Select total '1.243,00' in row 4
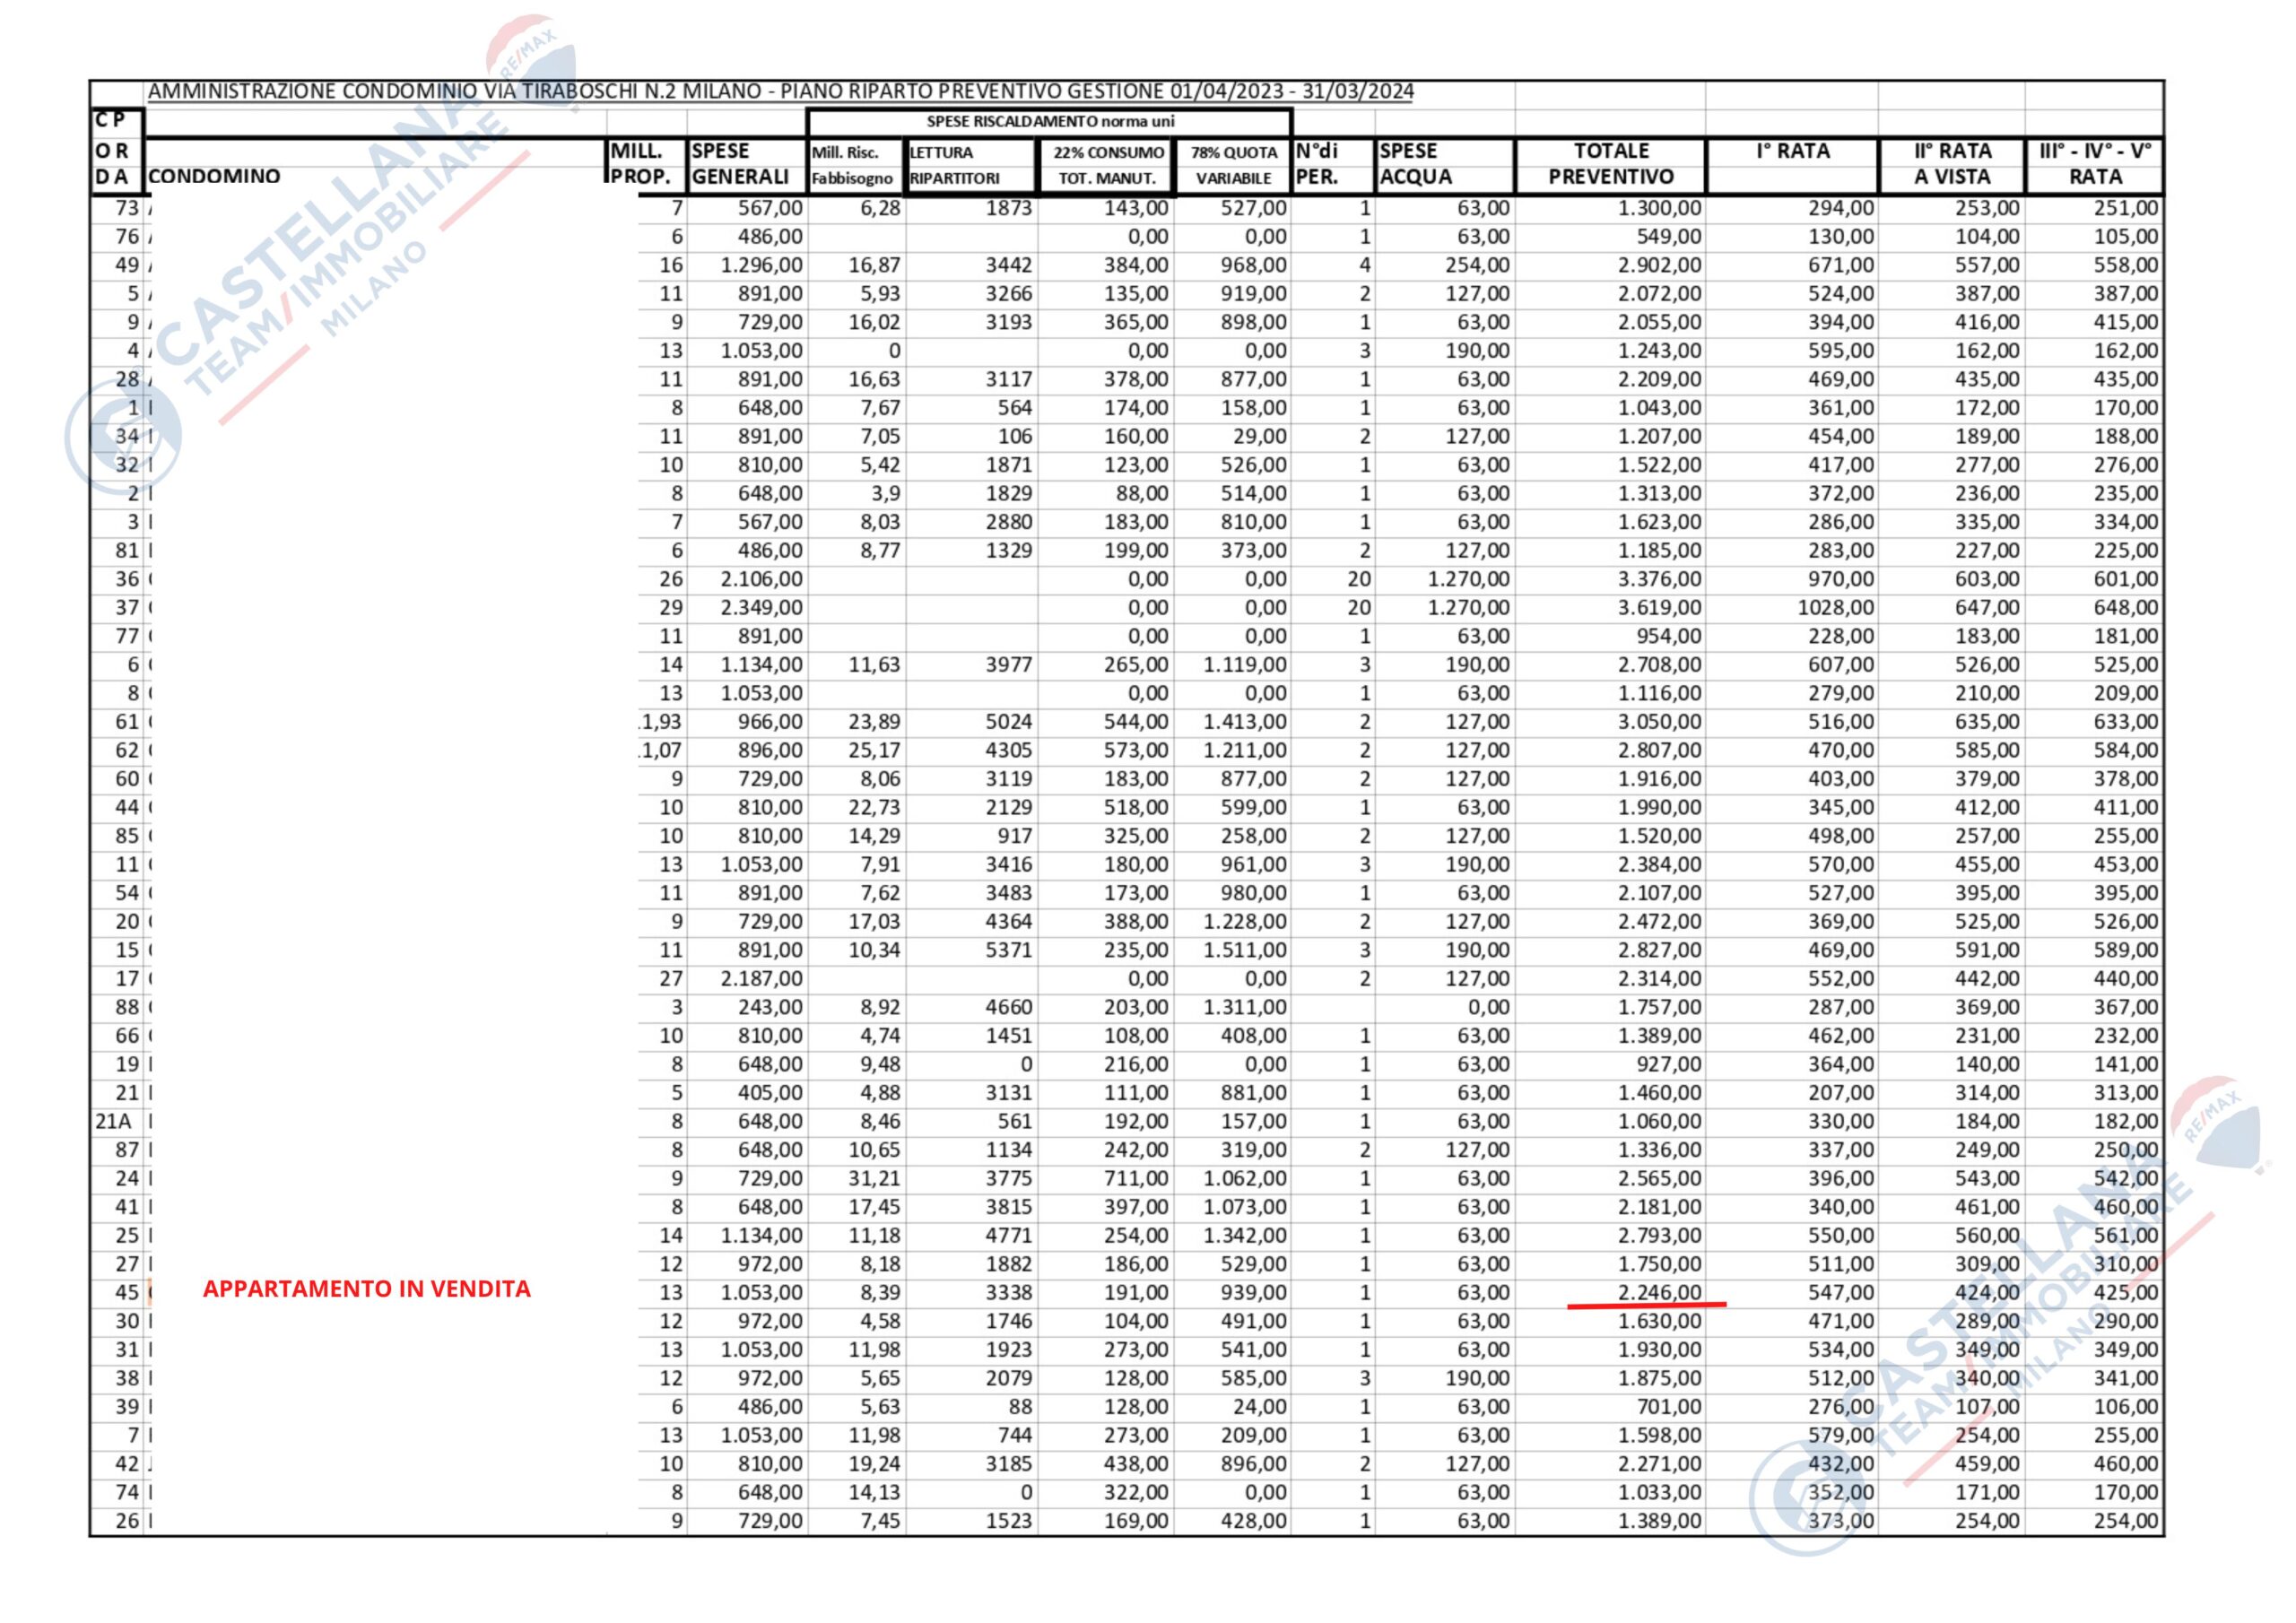The width and height of the screenshot is (2296, 1623). [x=1659, y=351]
